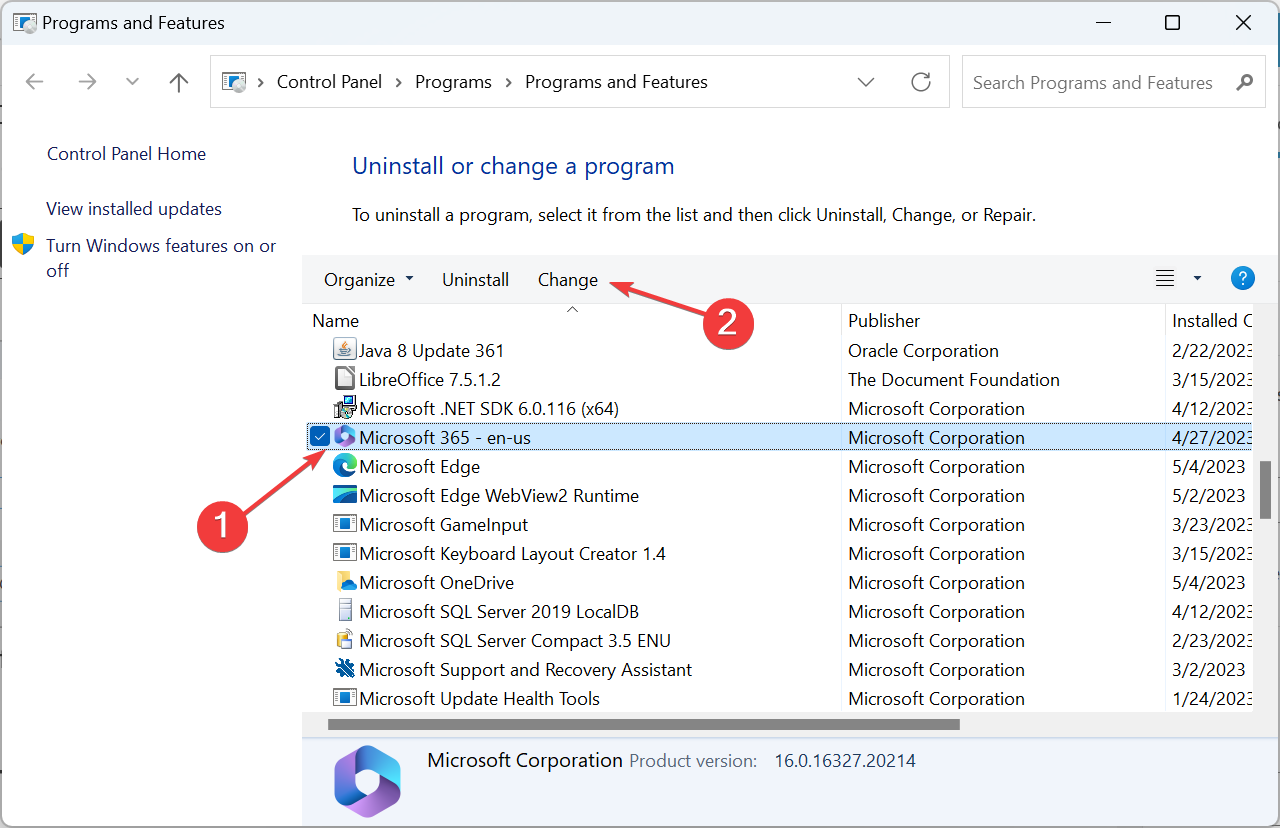Screen dimensions: 1280x828
Task: Click the product version 16.0.16327.20214
Action: (845, 761)
